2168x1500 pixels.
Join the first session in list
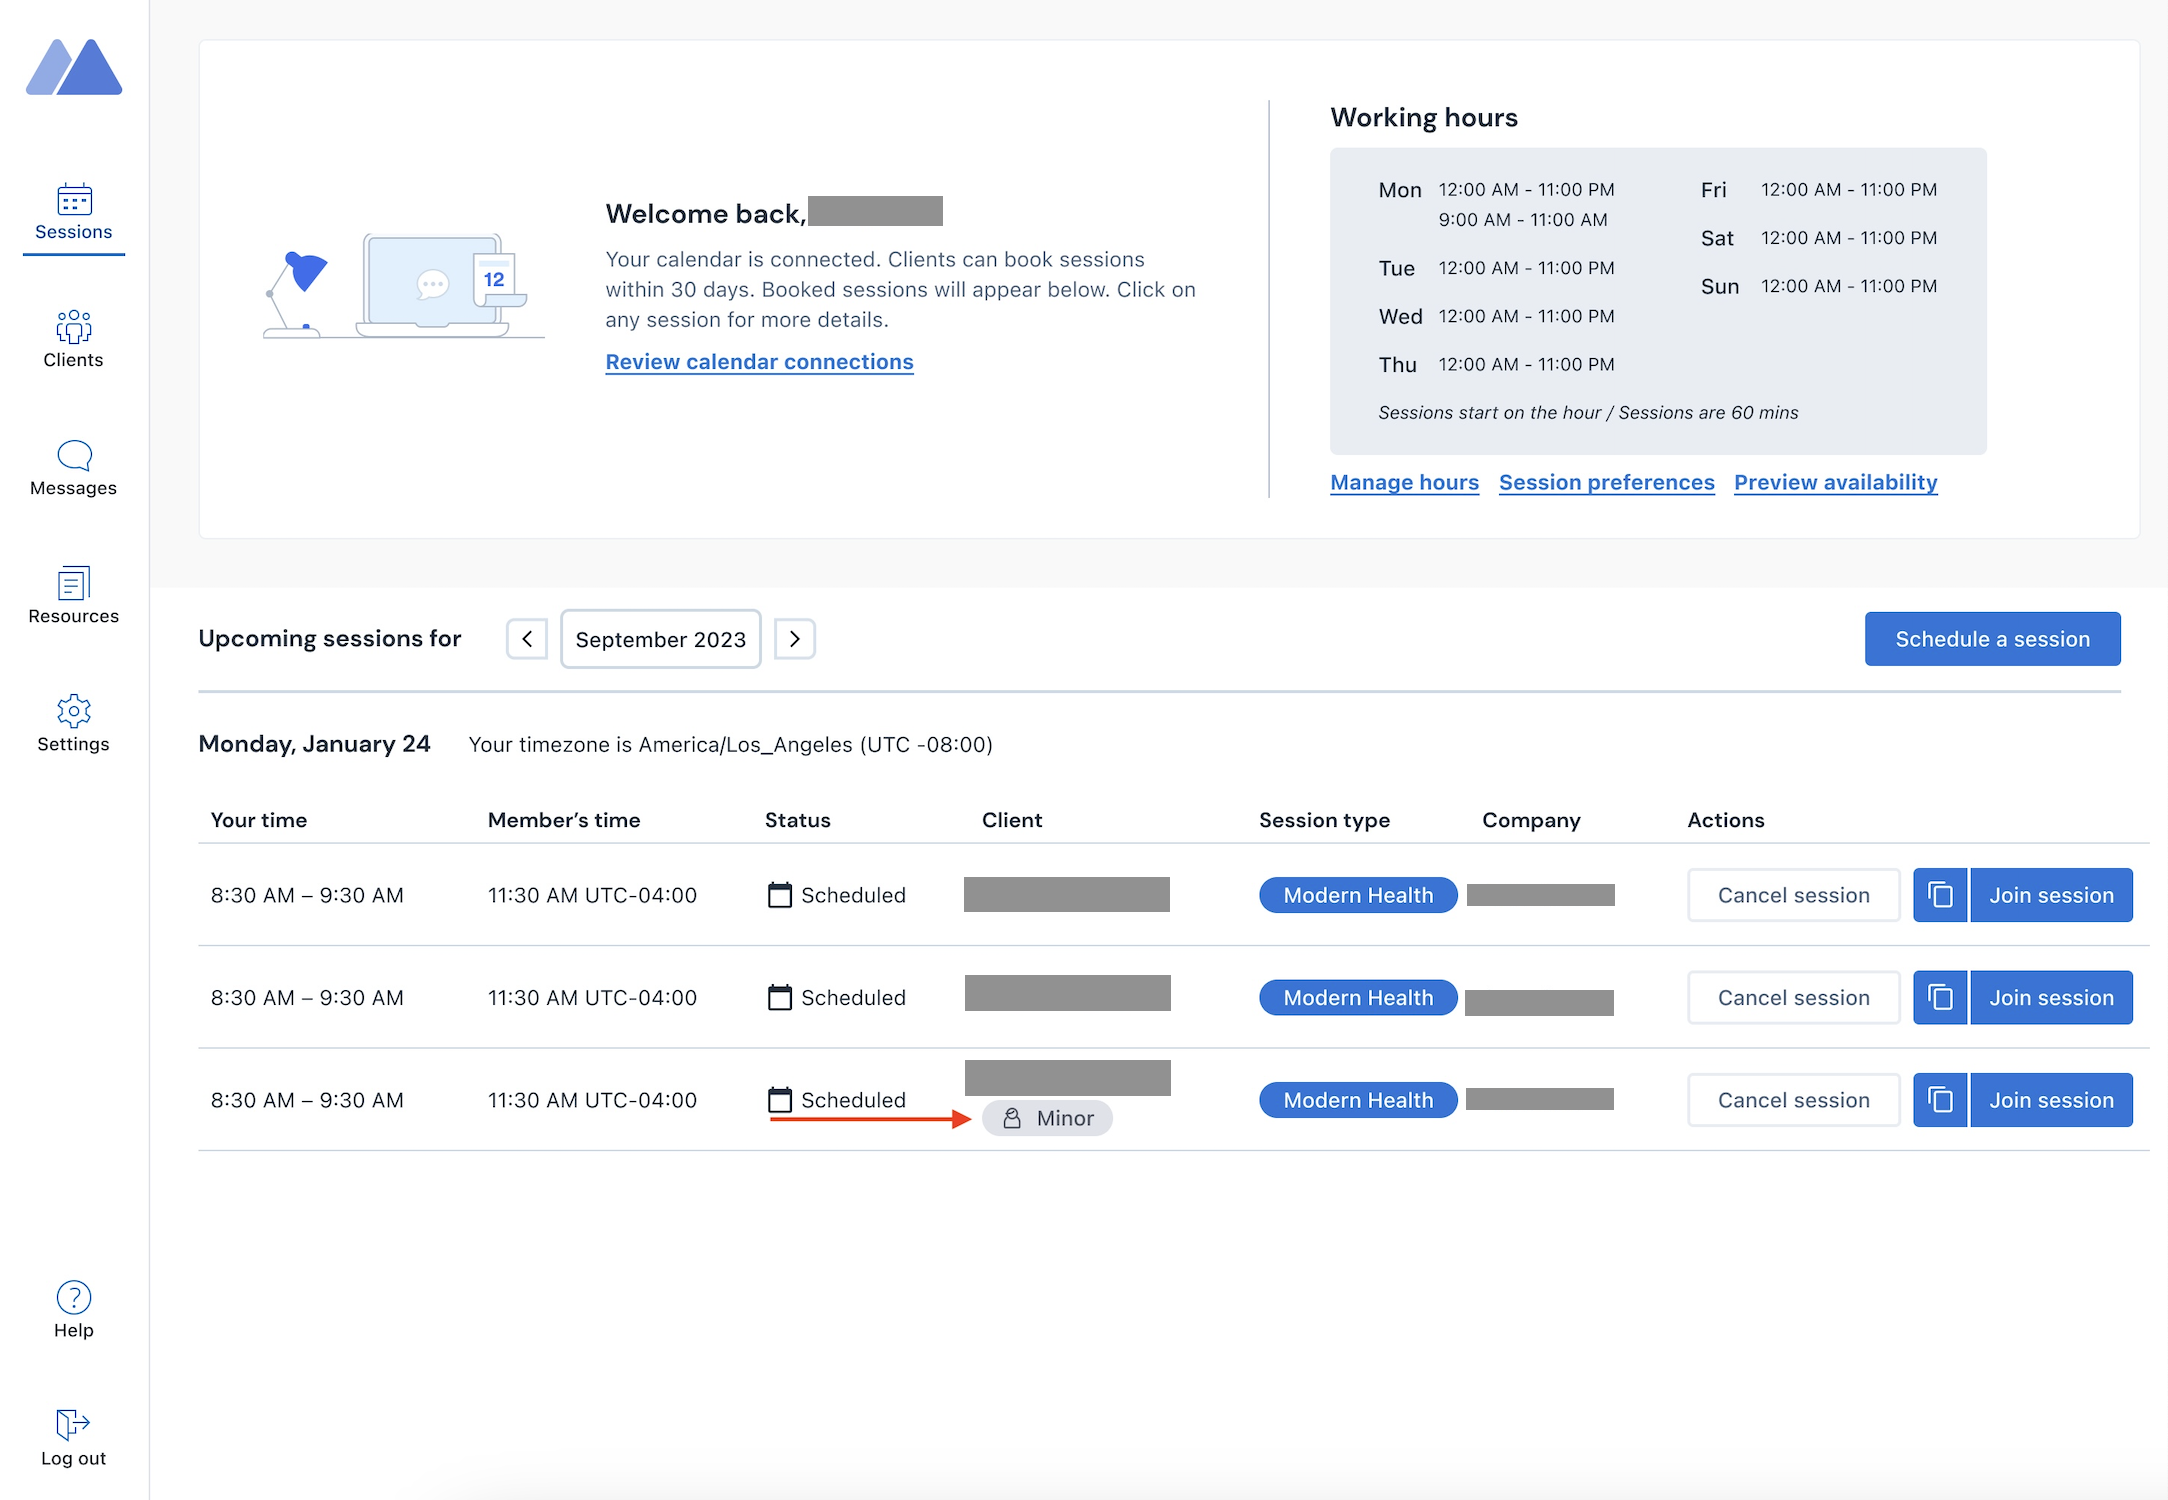pos(2050,895)
